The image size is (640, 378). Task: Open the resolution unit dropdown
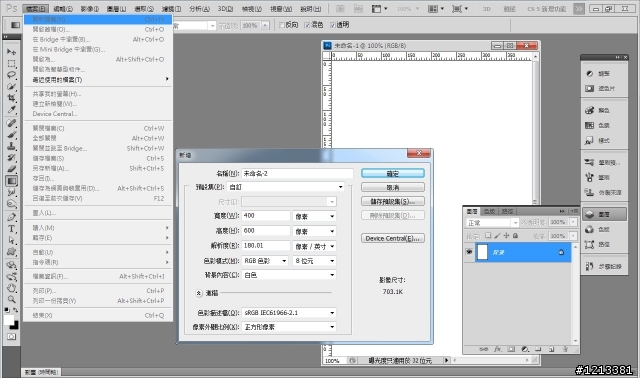point(314,246)
